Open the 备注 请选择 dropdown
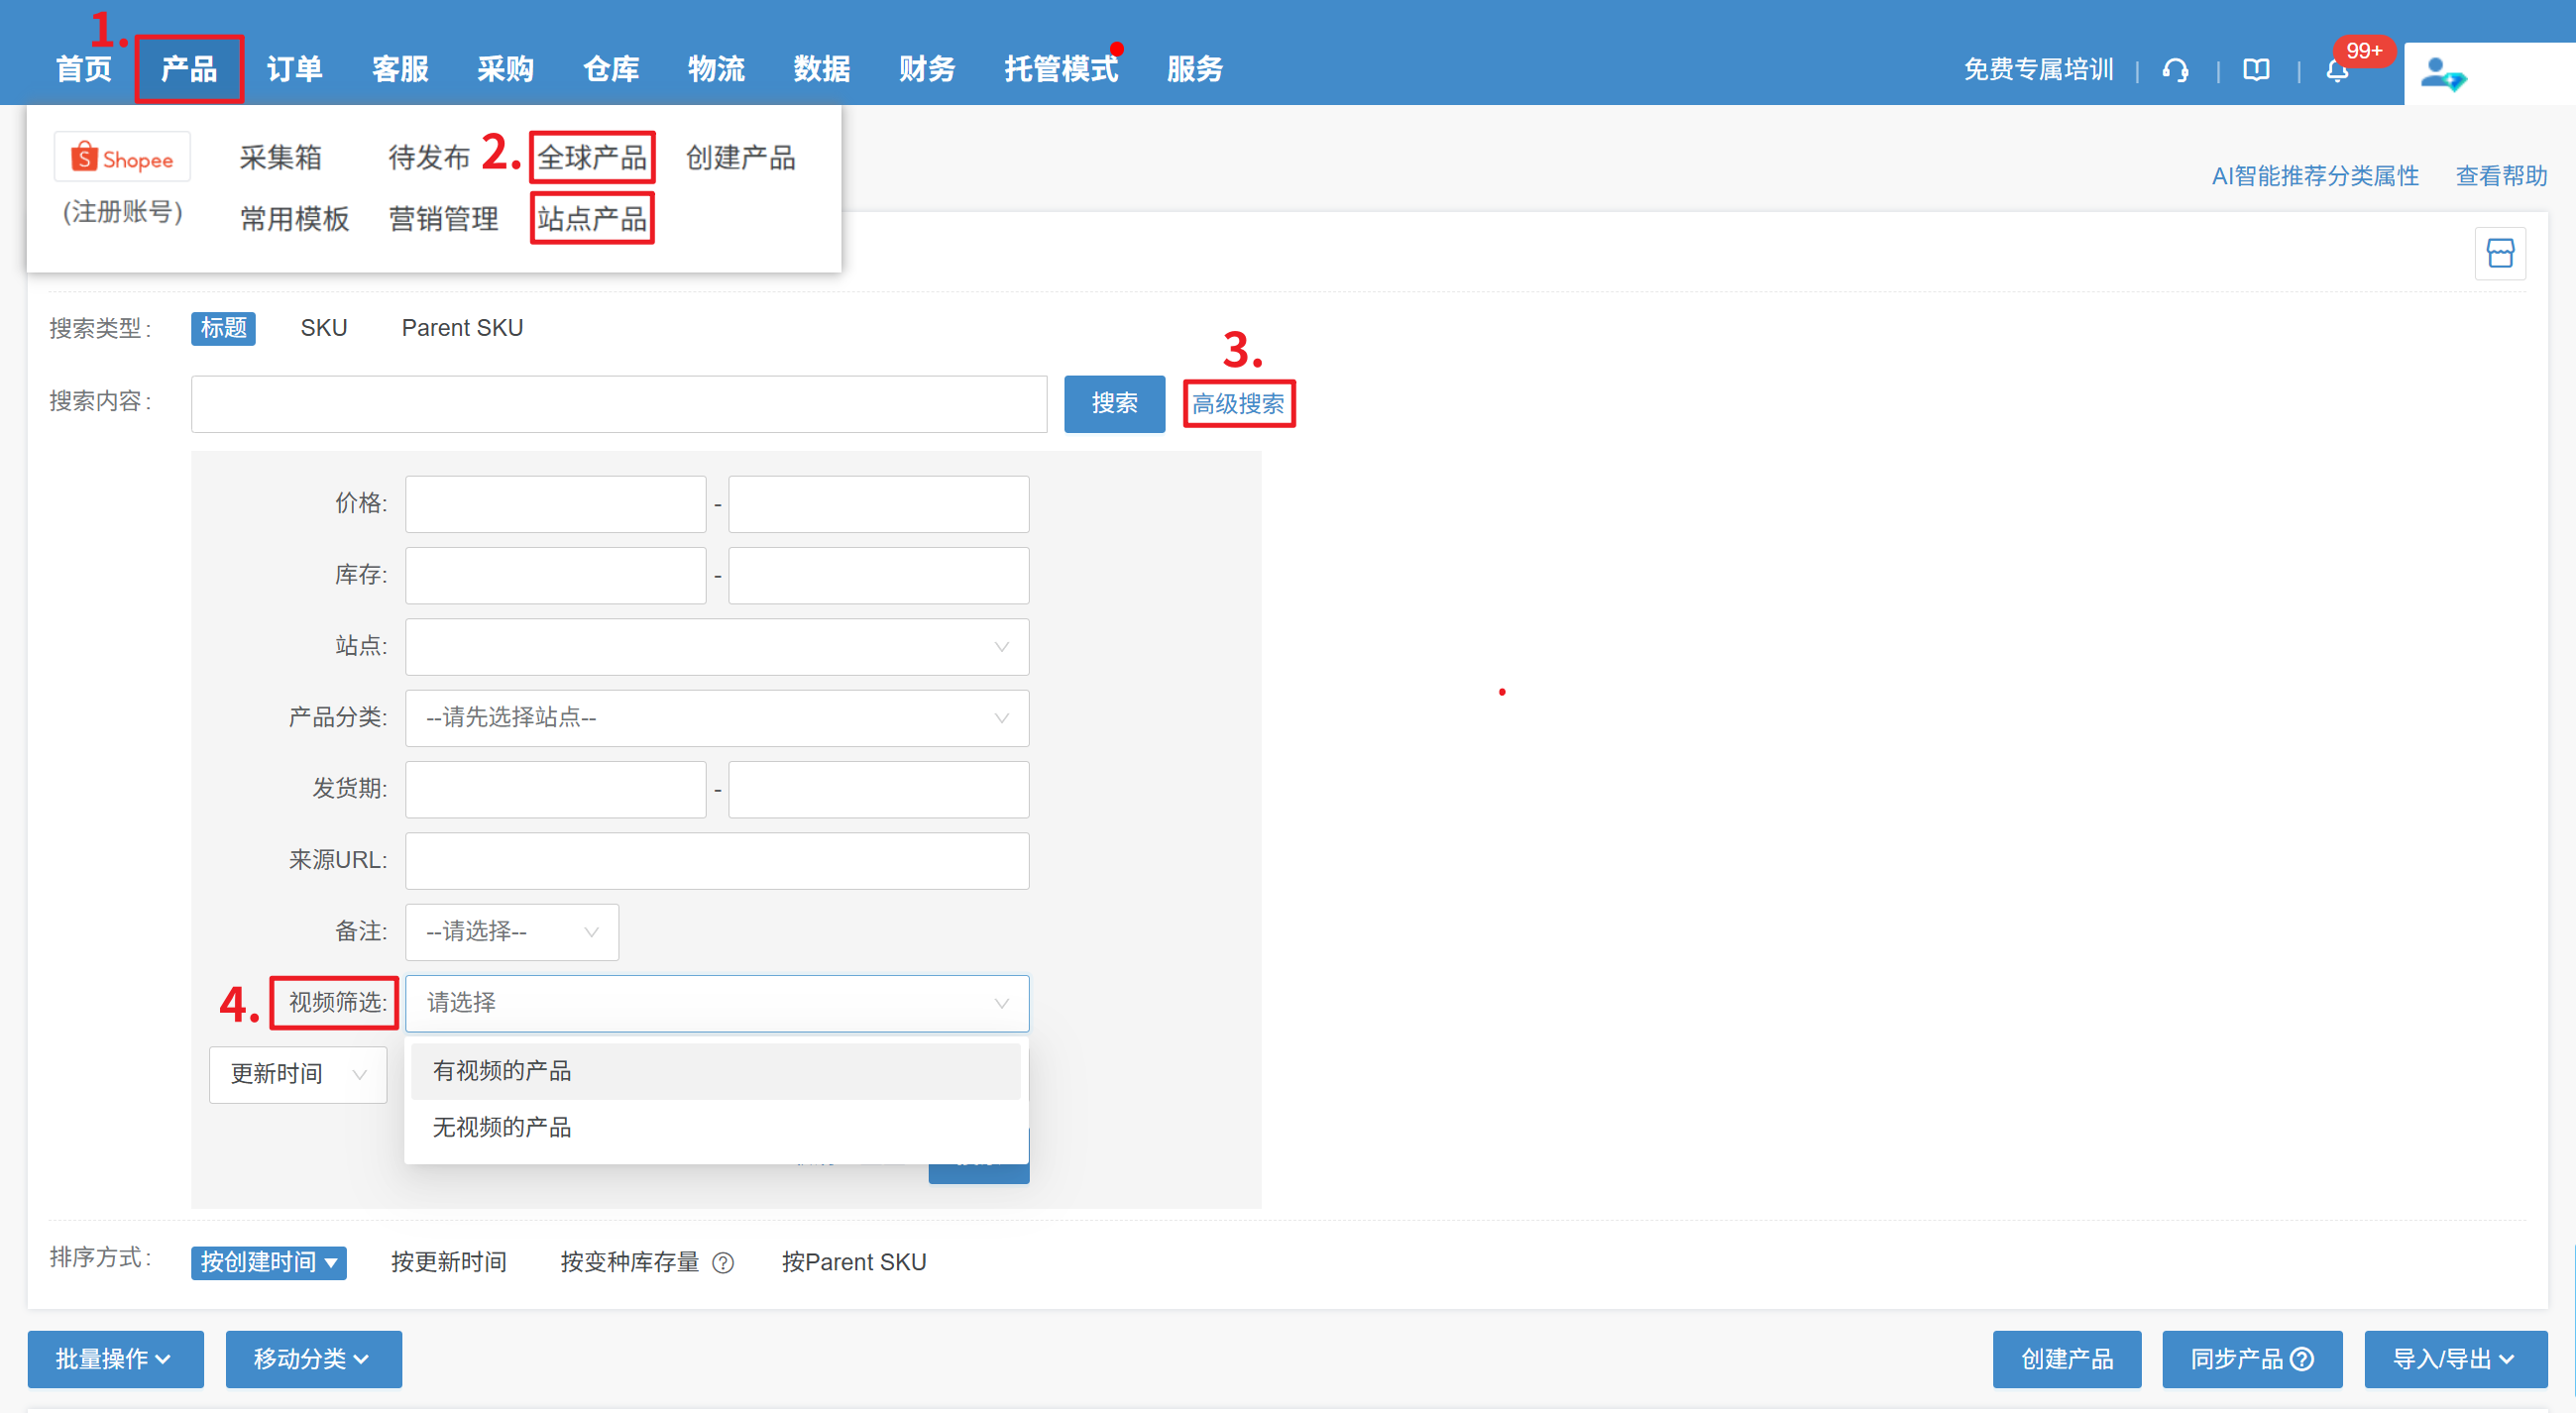The image size is (2576, 1413). (x=511, y=931)
